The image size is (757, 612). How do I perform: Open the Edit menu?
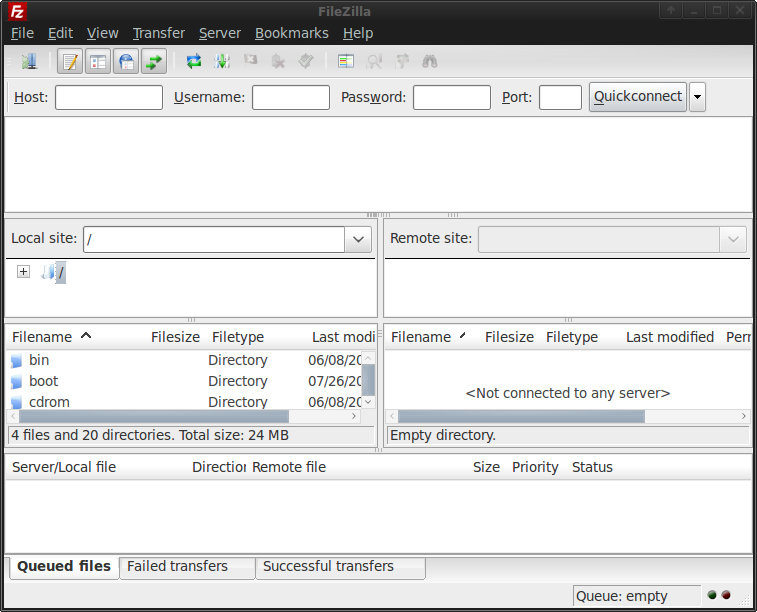(60, 33)
